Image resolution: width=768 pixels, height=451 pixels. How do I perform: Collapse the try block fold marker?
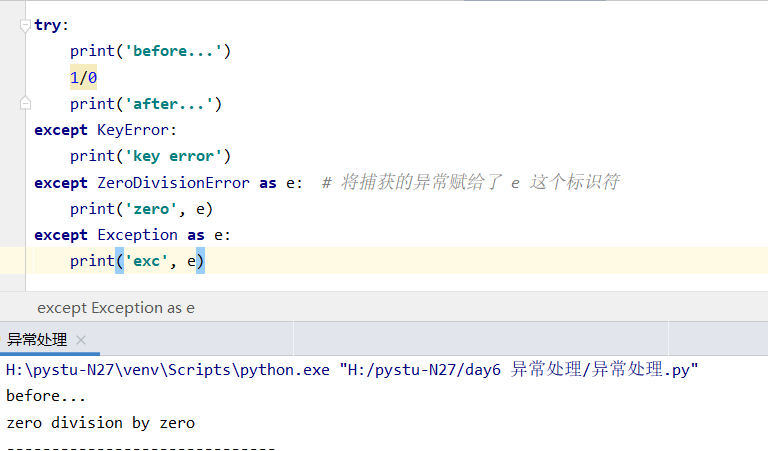point(25,25)
